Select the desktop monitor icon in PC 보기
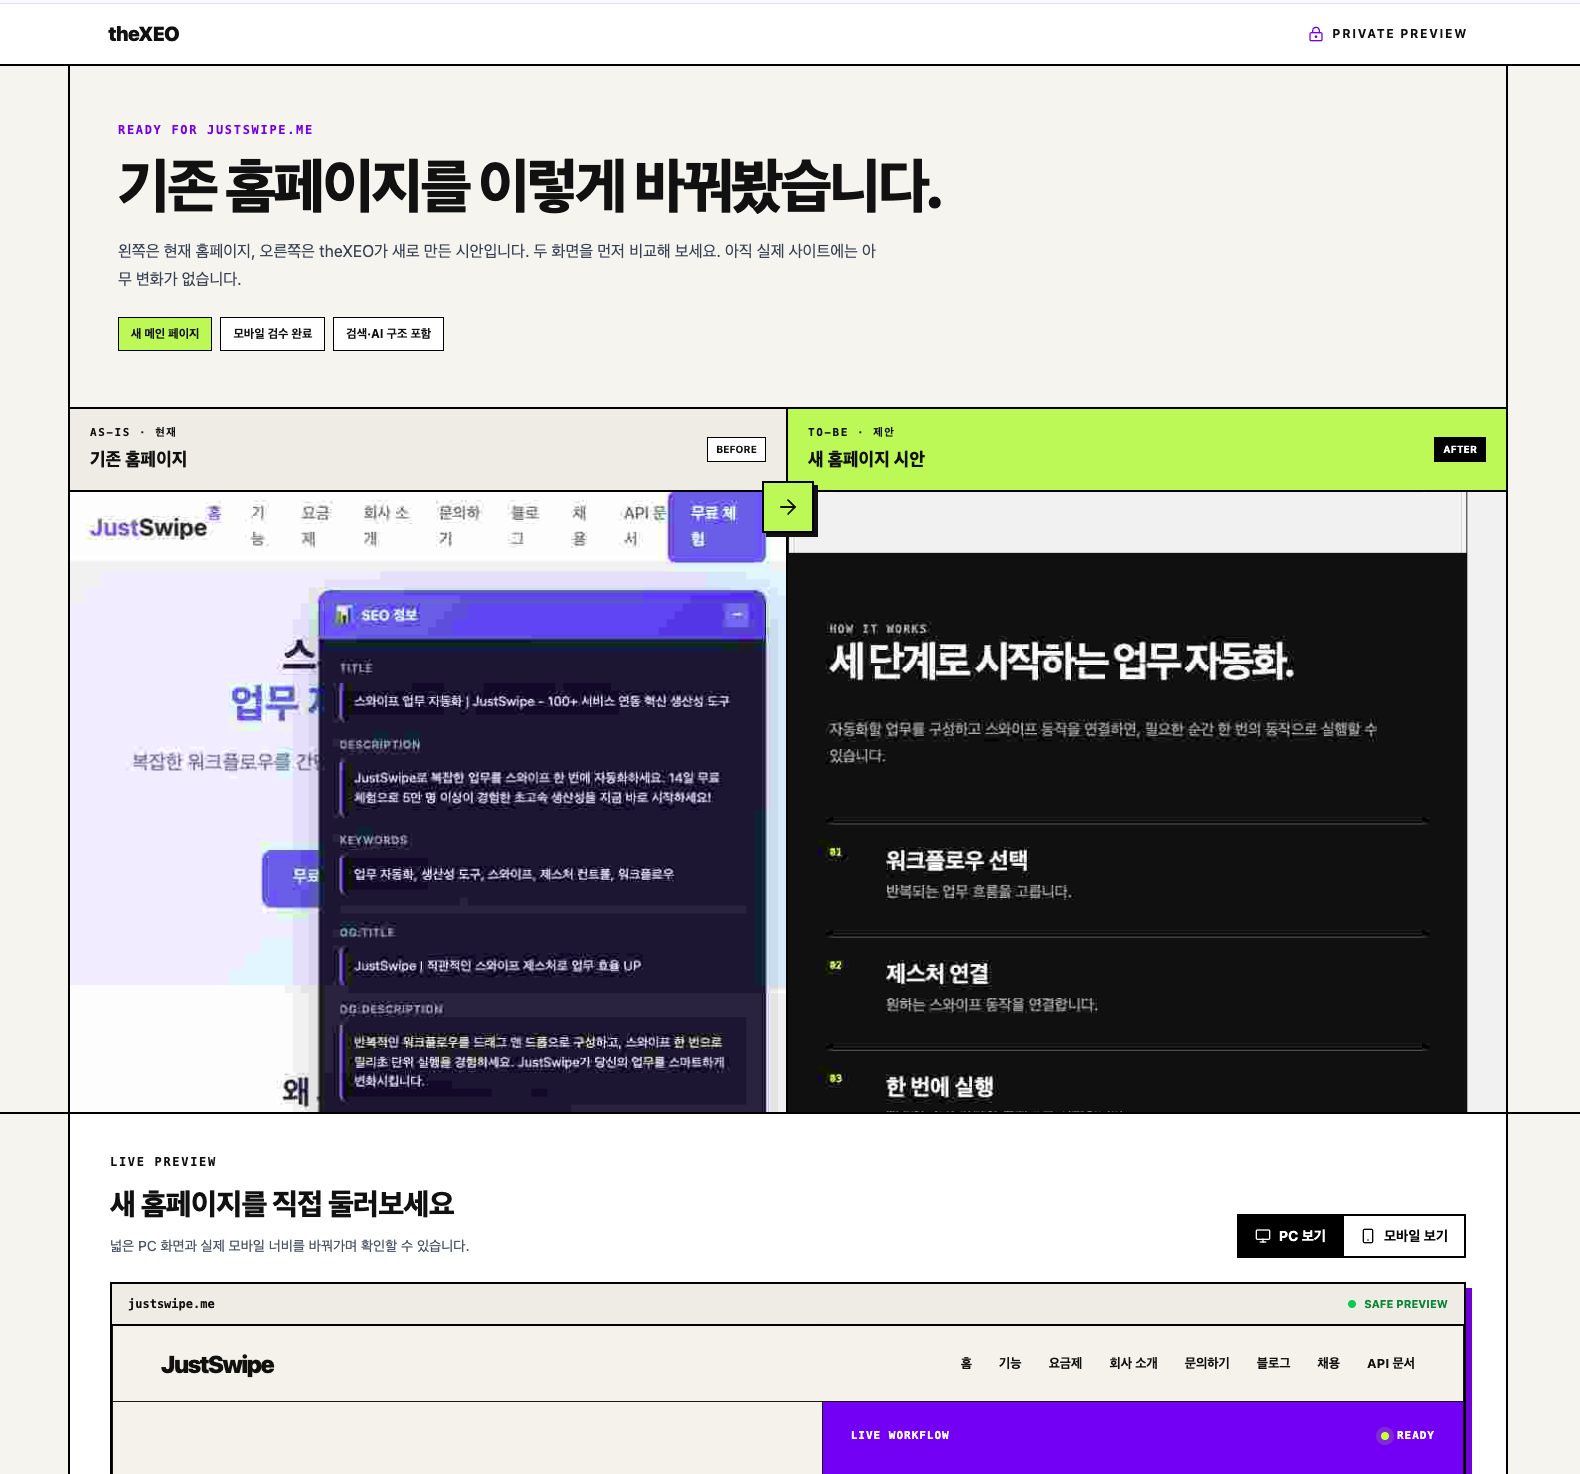The width and height of the screenshot is (1580, 1474). click(x=1263, y=1236)
